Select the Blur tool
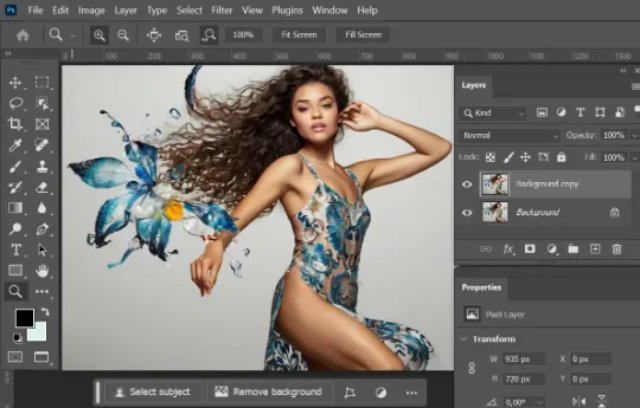This screenshot has width=640, height=408. tap(42, 208)
